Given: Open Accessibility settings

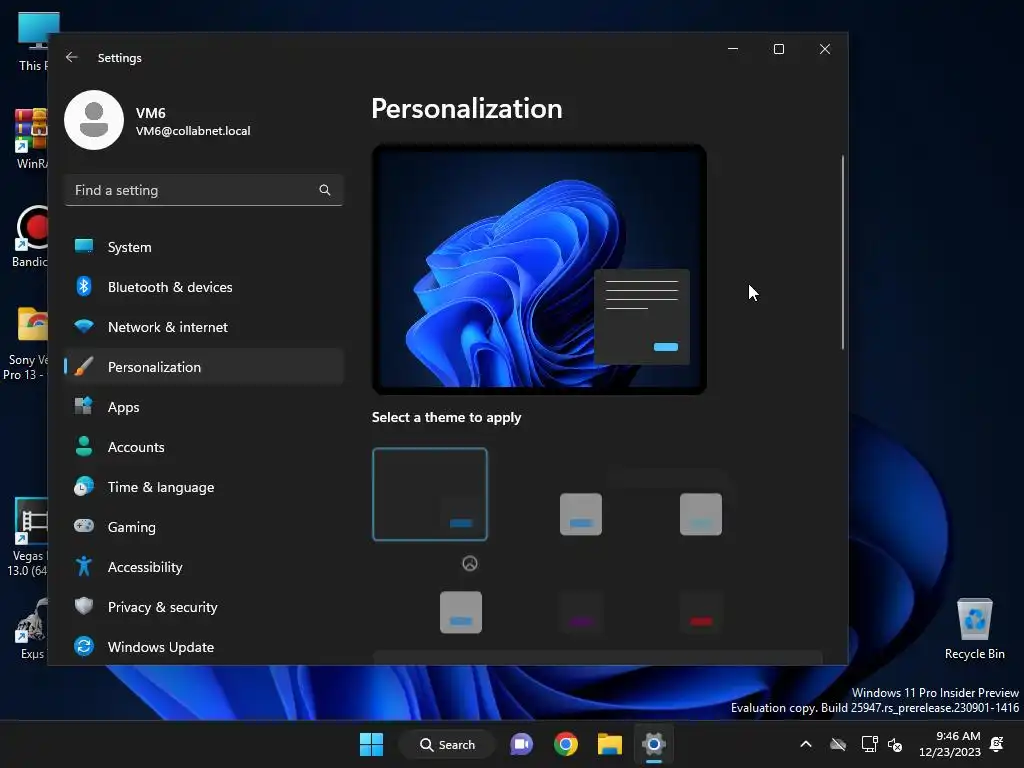Looking at the screenshot, I should point(204,567).
